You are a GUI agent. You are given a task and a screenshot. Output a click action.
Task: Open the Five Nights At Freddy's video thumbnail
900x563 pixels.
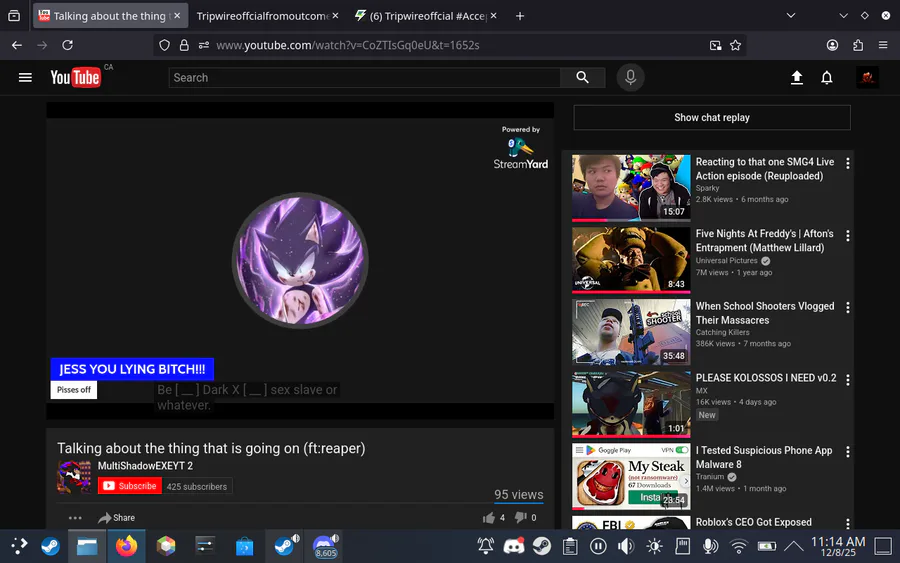[631, 260]
